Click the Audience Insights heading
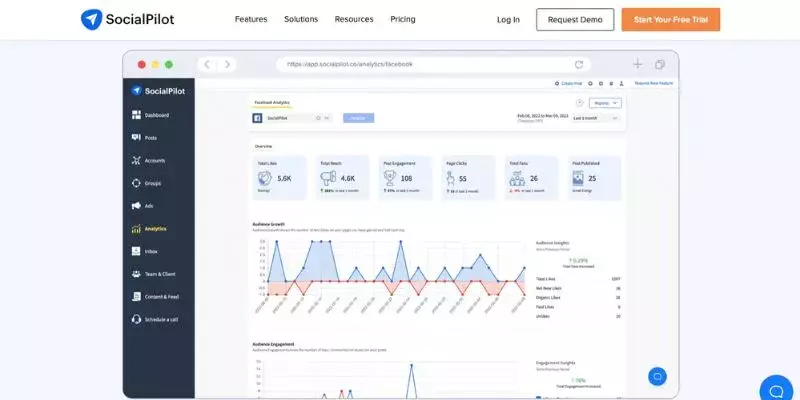The height and width of the screenshot is (400, 800). tap(552, 243)
